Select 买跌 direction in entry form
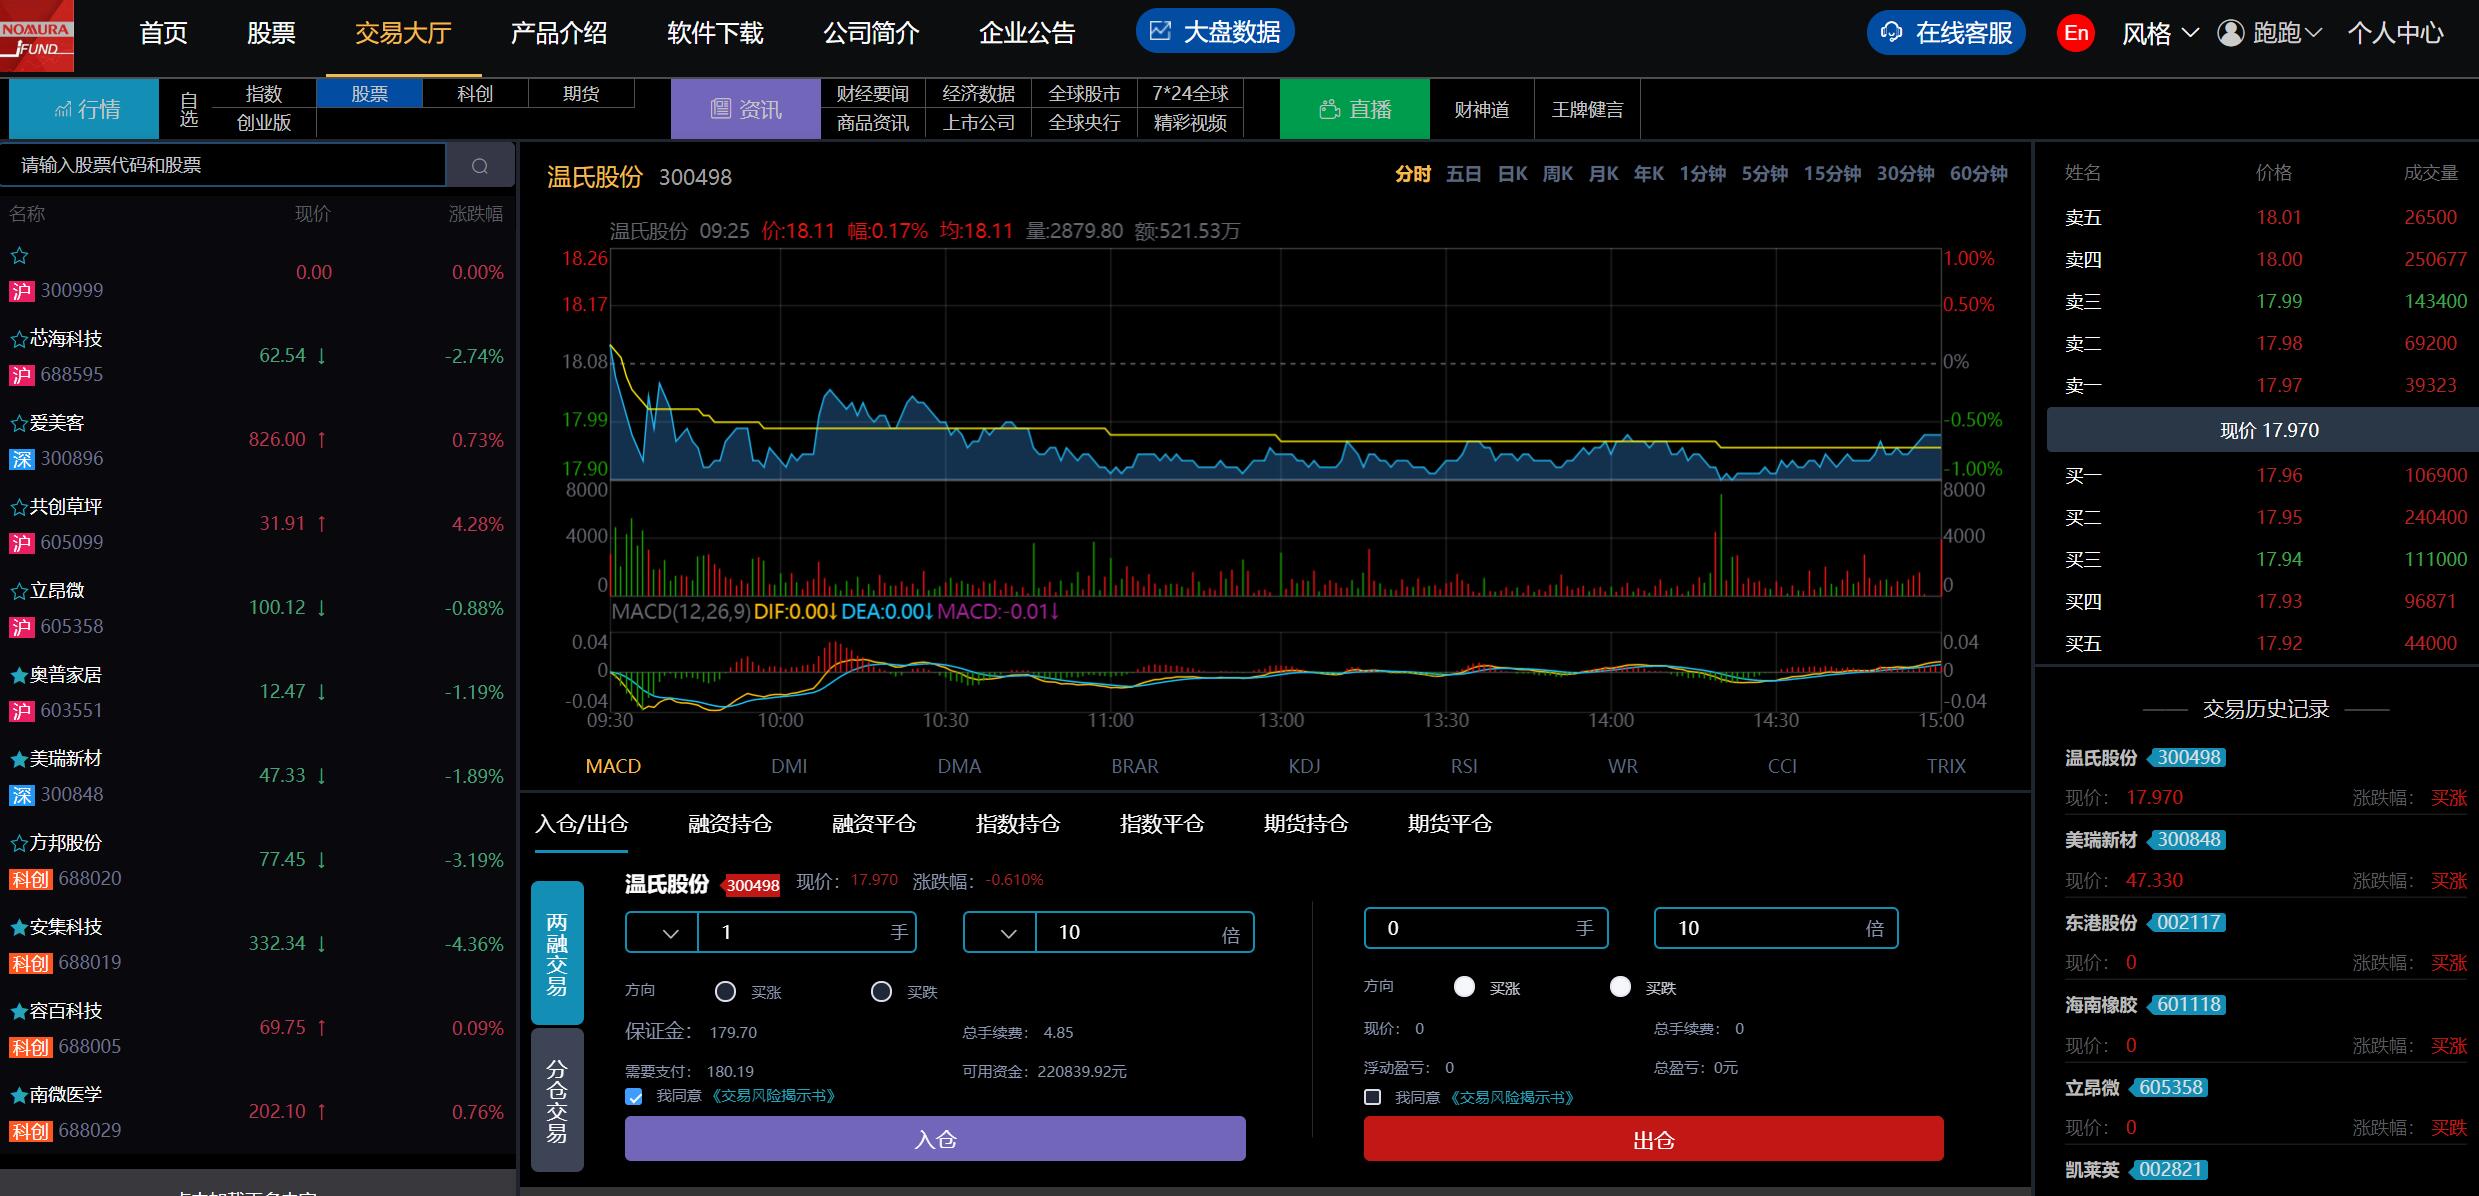Viewport: 2479px width, 1196px height. (x=881, y=991)
